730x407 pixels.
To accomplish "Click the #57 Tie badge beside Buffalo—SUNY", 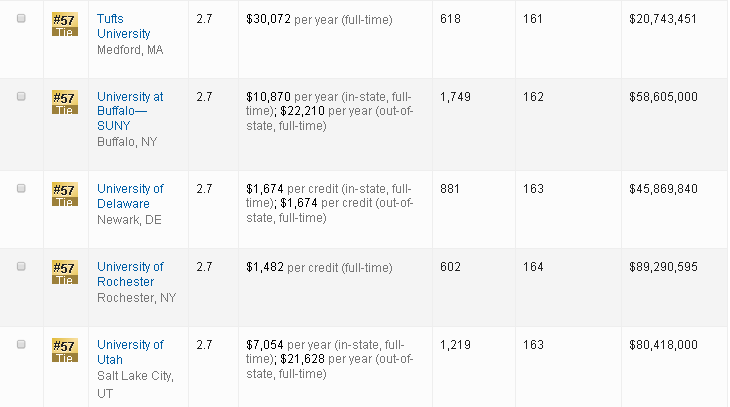I will click(x=64, y=102).
